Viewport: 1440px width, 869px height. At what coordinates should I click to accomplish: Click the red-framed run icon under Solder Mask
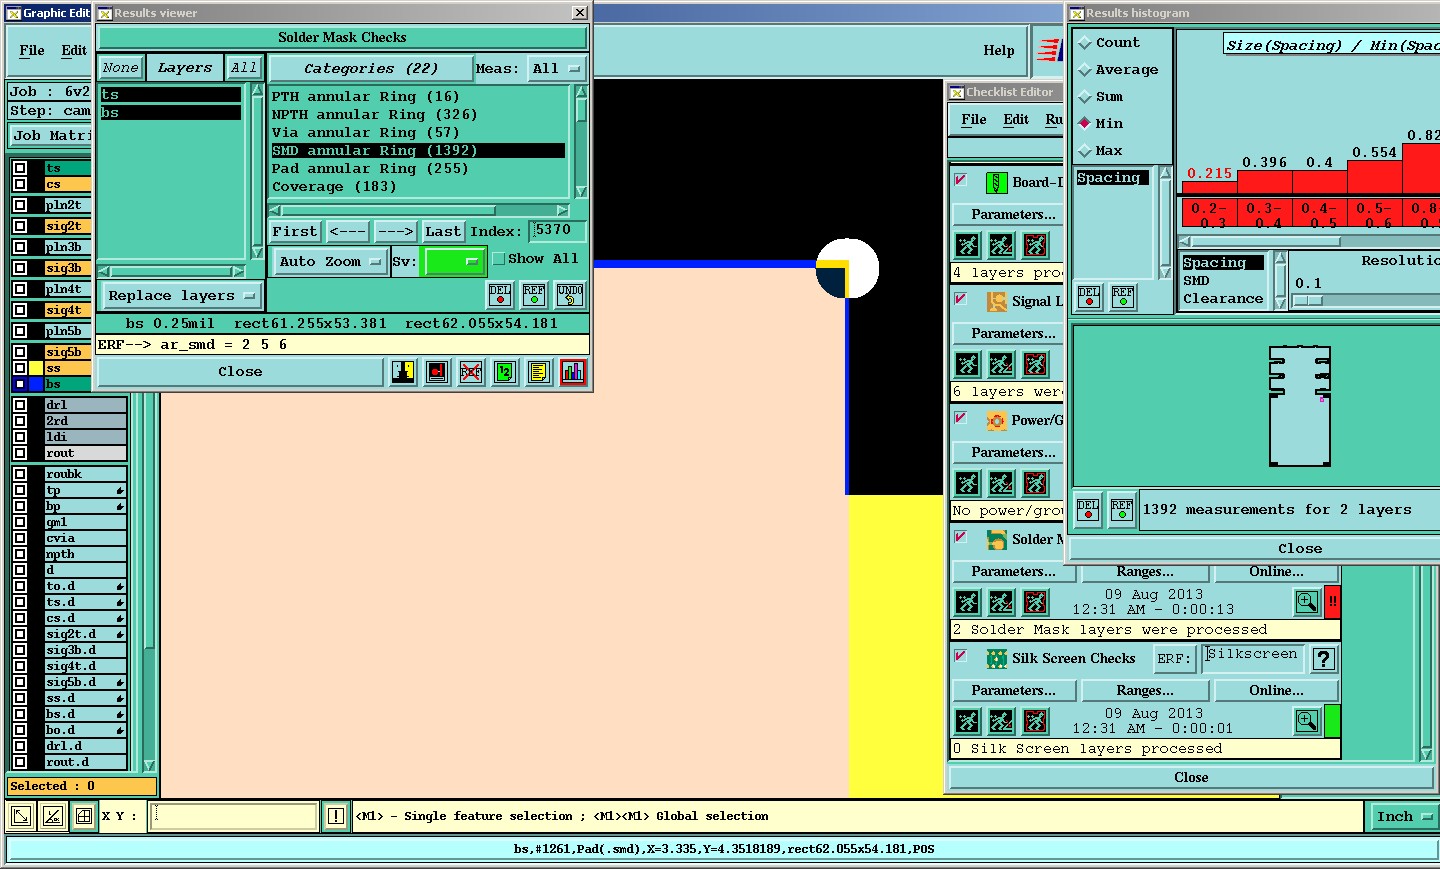coord(1036,602)
